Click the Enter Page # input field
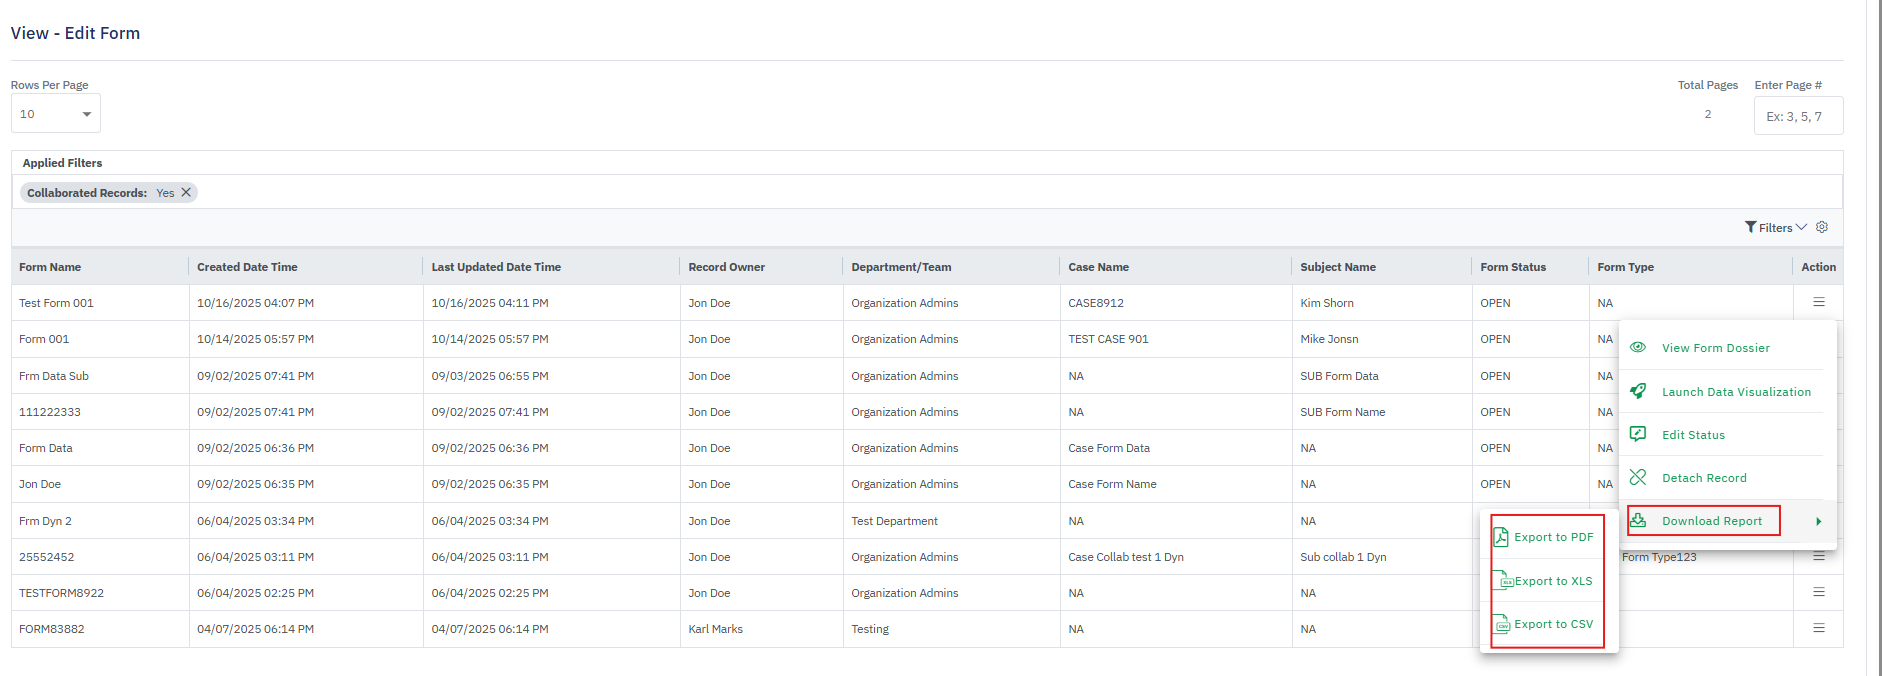The width and height of the screenshot is (1882, 676). [1798, 116]
